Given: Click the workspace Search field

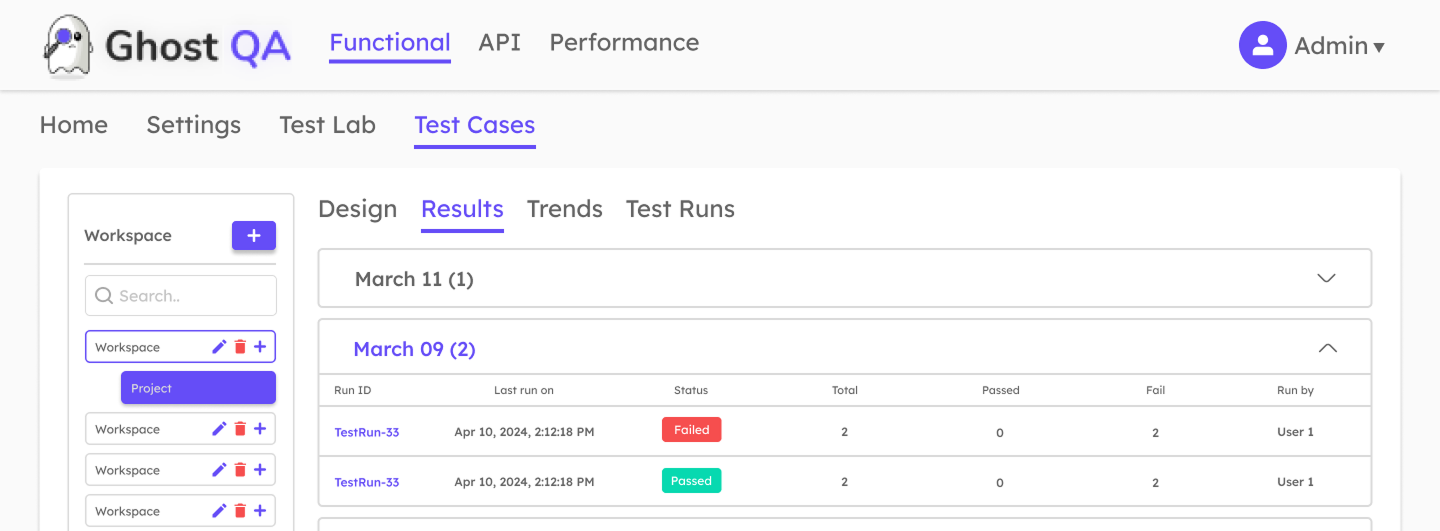Looking at the screenshot, I should click(x=181, y=296).
